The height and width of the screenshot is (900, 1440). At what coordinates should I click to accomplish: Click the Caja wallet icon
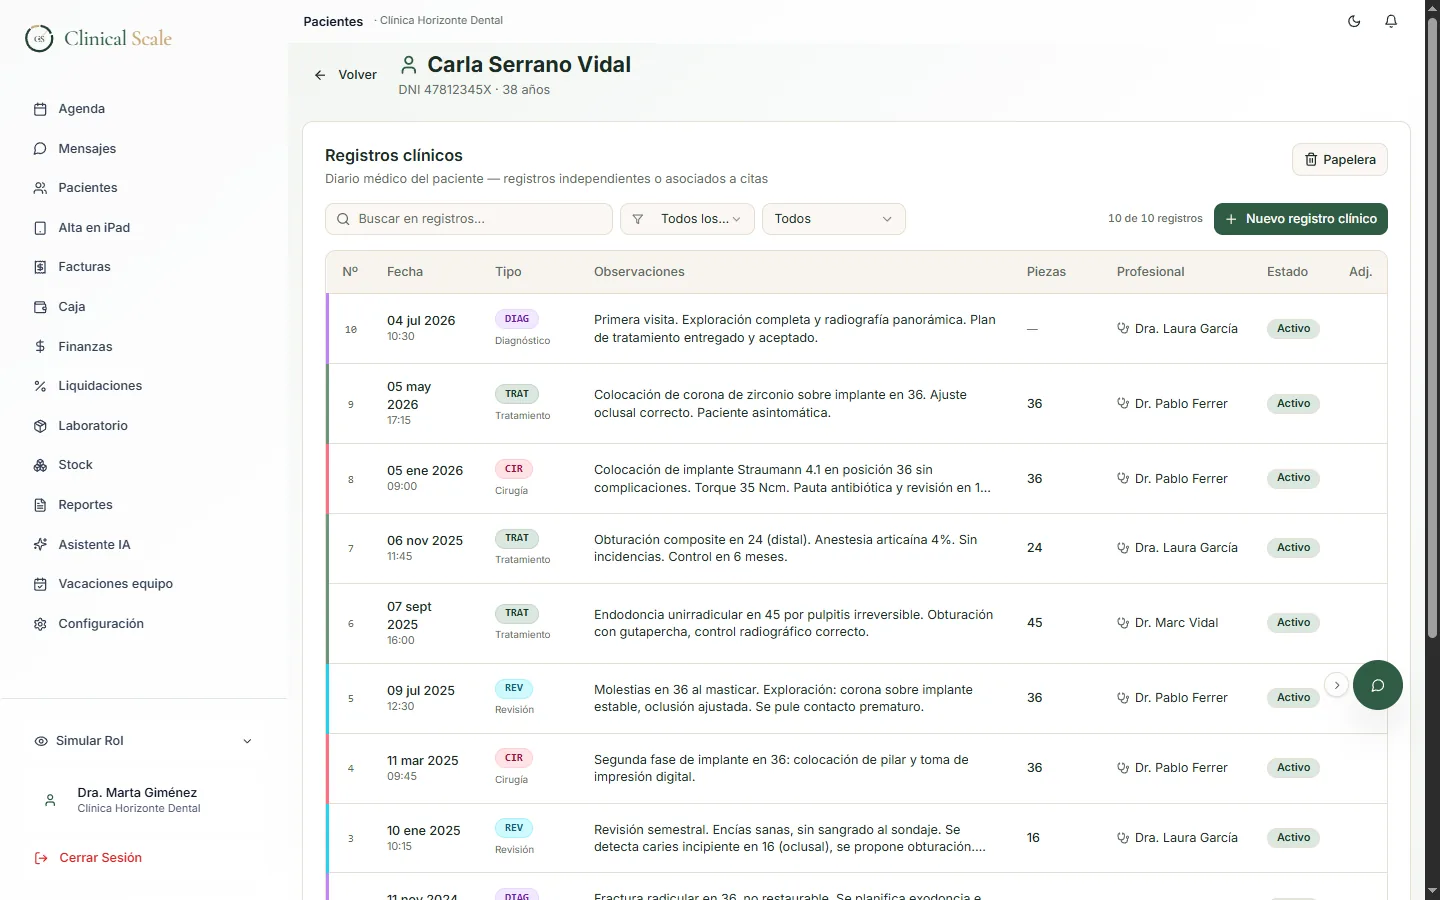(x=40, y=307)
